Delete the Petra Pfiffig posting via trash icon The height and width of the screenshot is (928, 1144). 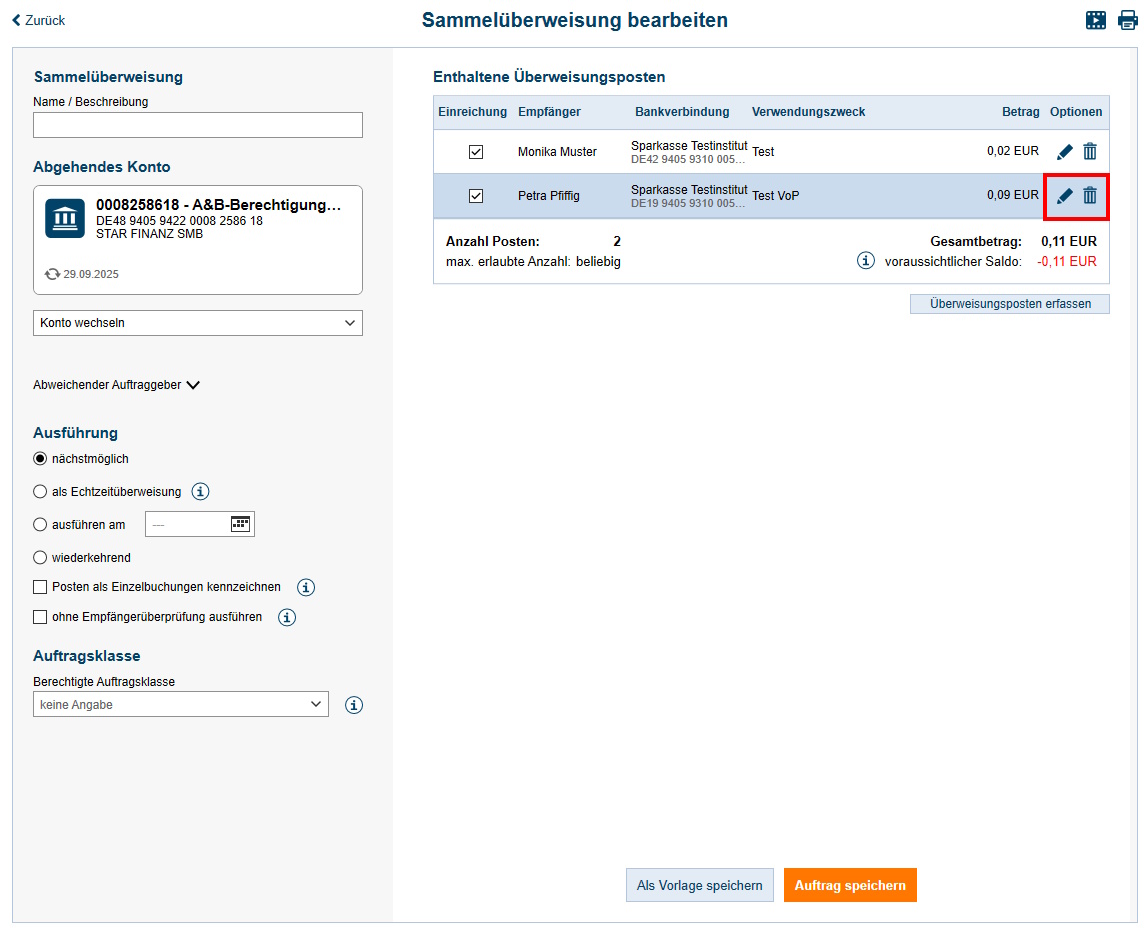(1090, 196)
